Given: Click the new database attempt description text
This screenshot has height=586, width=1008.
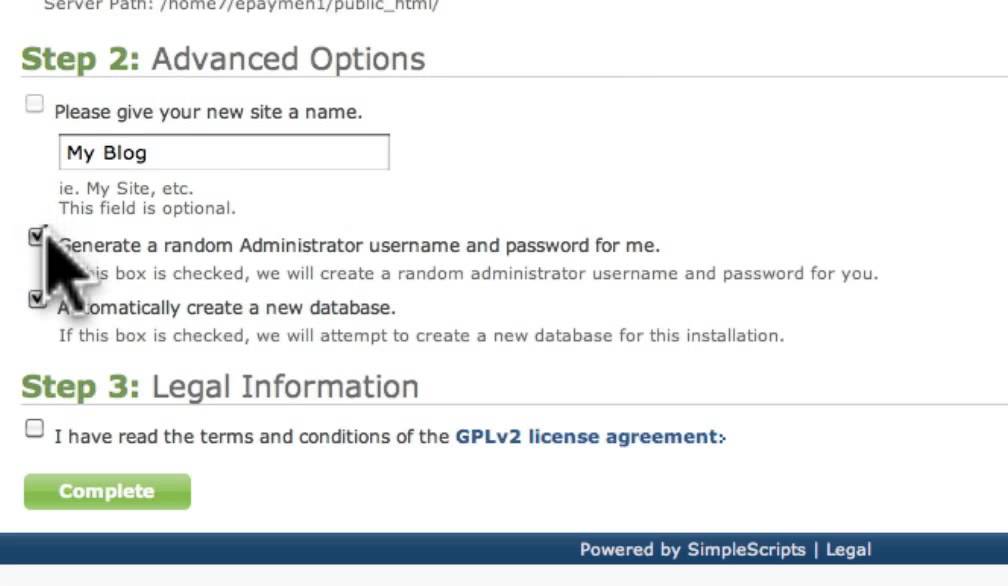Looking at the screenshot, I should 420,335.
